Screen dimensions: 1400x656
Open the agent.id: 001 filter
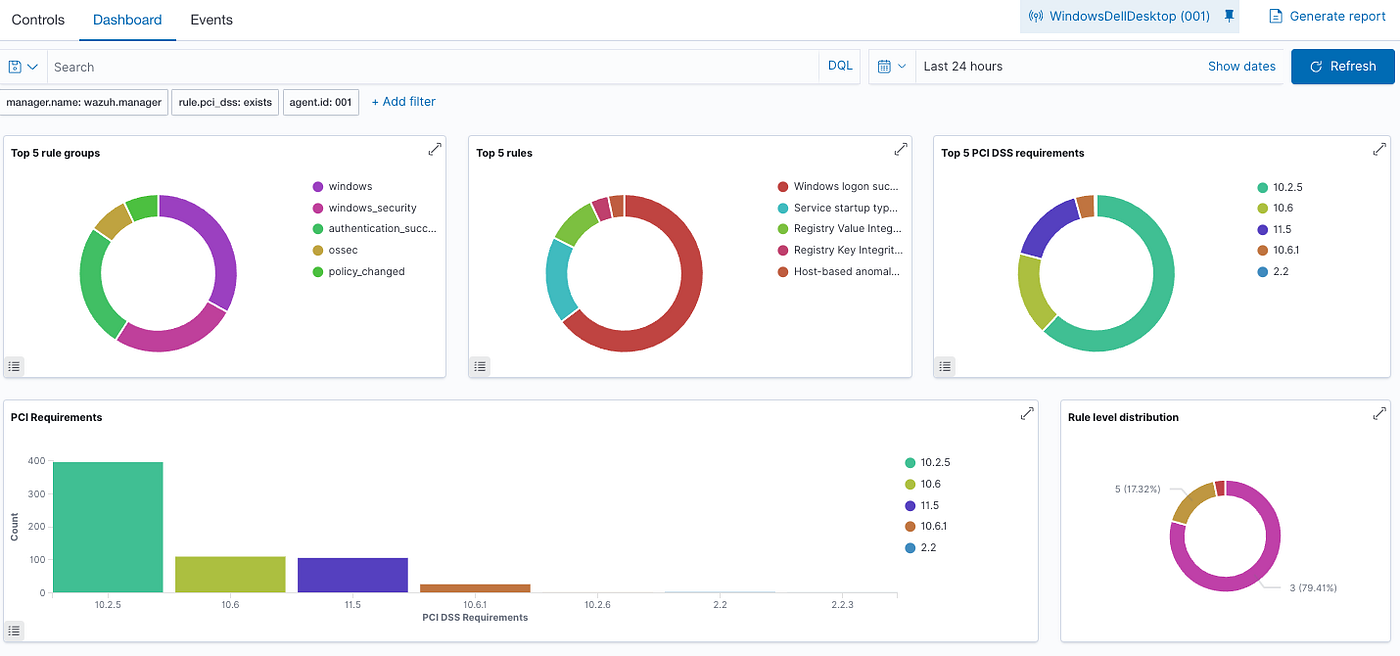[321, 102]
